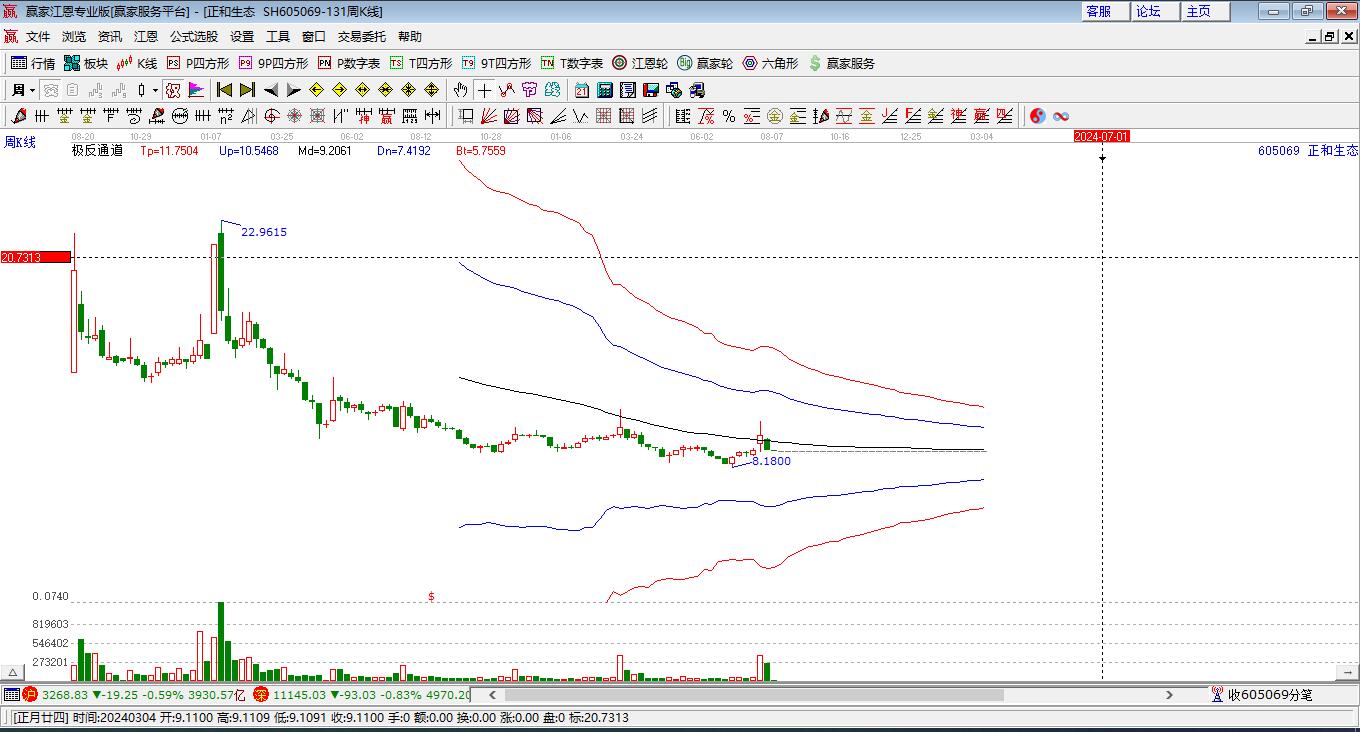Open the 帮助 menu
The width and height of the screenshot is (1360, 732).
410,36
